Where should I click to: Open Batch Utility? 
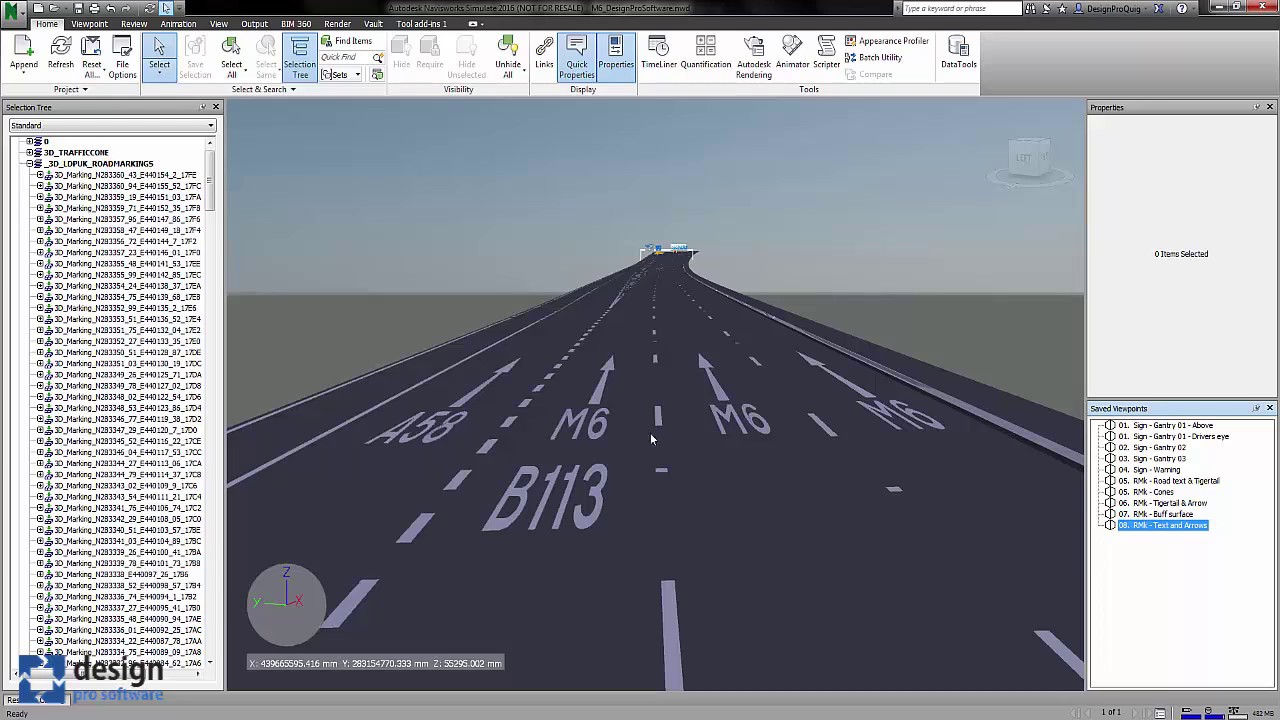coord(873,57)
